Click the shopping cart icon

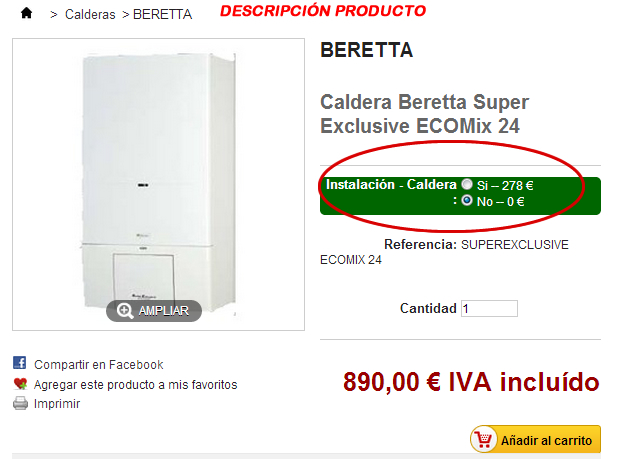tap(483, 439)
